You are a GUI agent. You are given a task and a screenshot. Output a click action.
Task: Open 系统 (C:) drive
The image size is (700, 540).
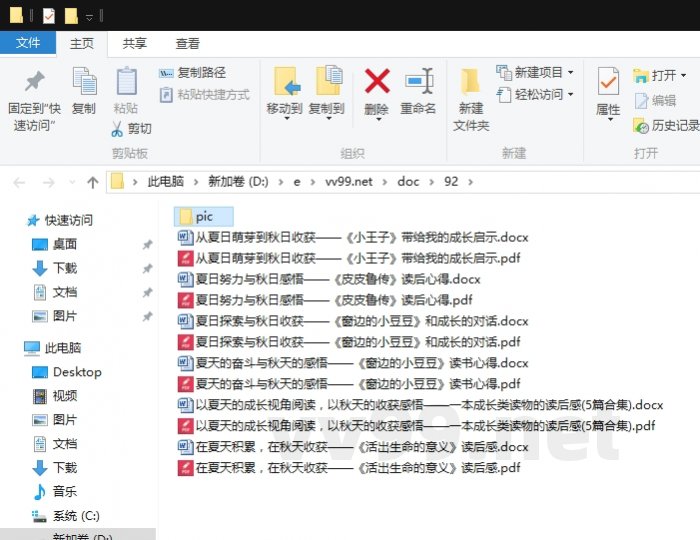pyautogui.click(x=66, y=516)
